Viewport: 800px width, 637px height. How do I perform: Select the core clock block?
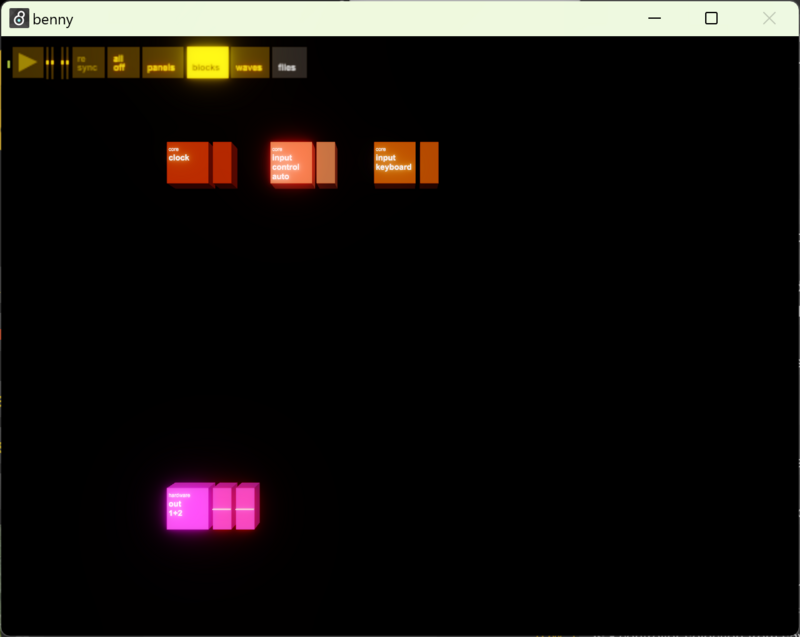187,163
